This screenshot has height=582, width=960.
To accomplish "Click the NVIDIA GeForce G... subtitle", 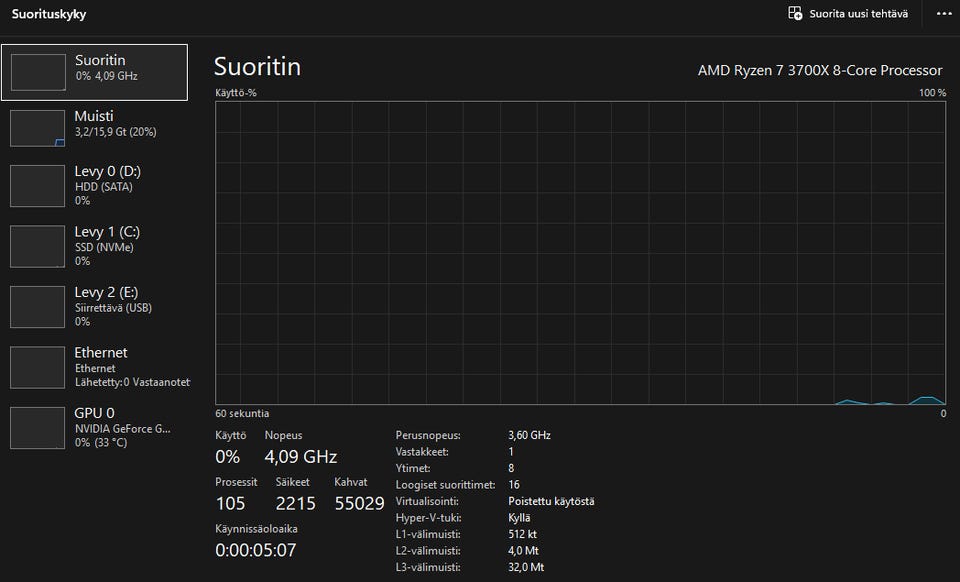I will [122, 428].
